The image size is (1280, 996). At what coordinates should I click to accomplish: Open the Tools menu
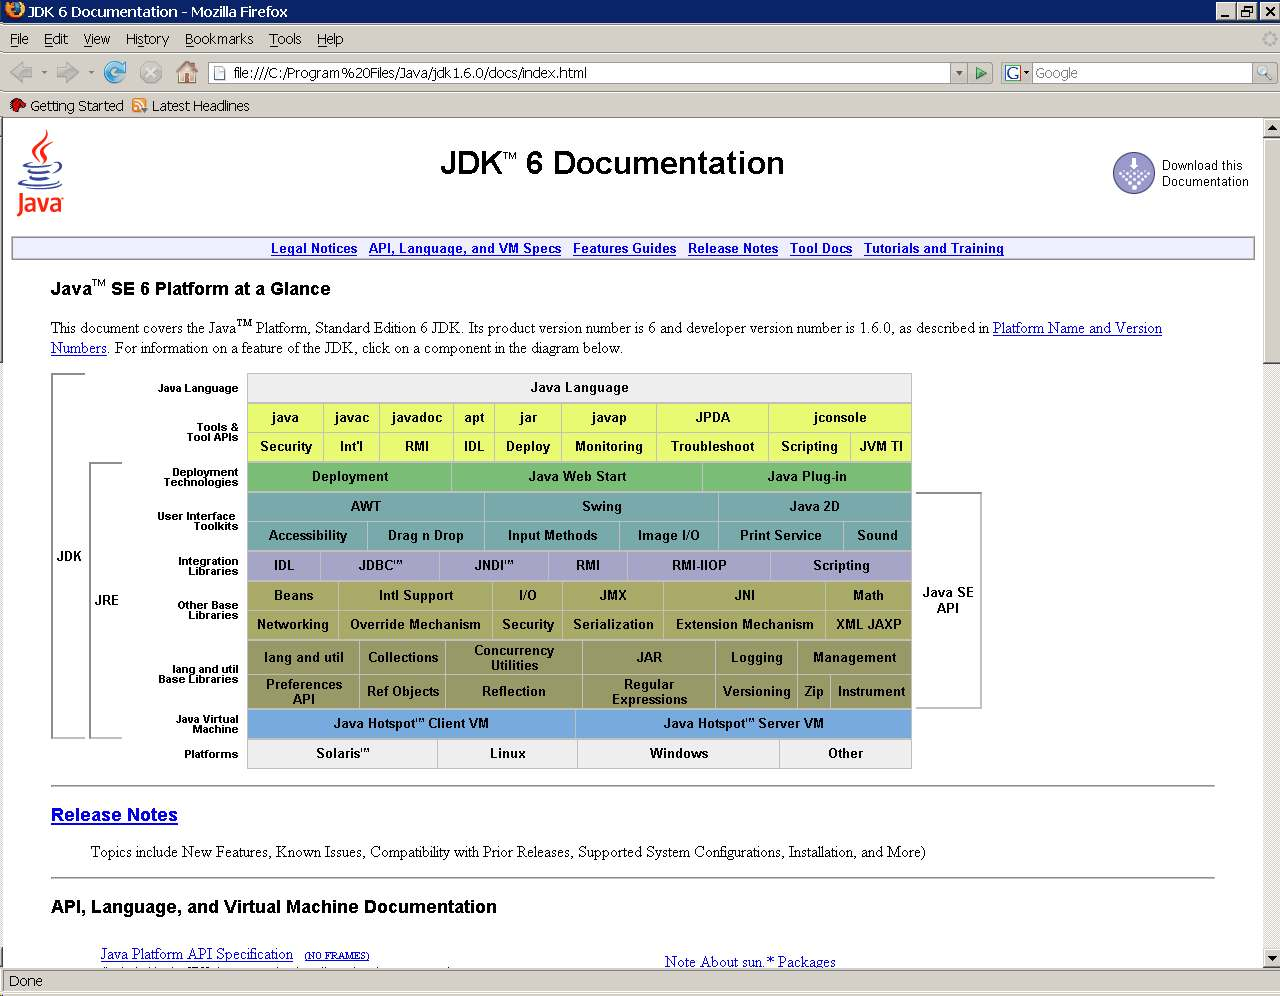coord(285,39)
